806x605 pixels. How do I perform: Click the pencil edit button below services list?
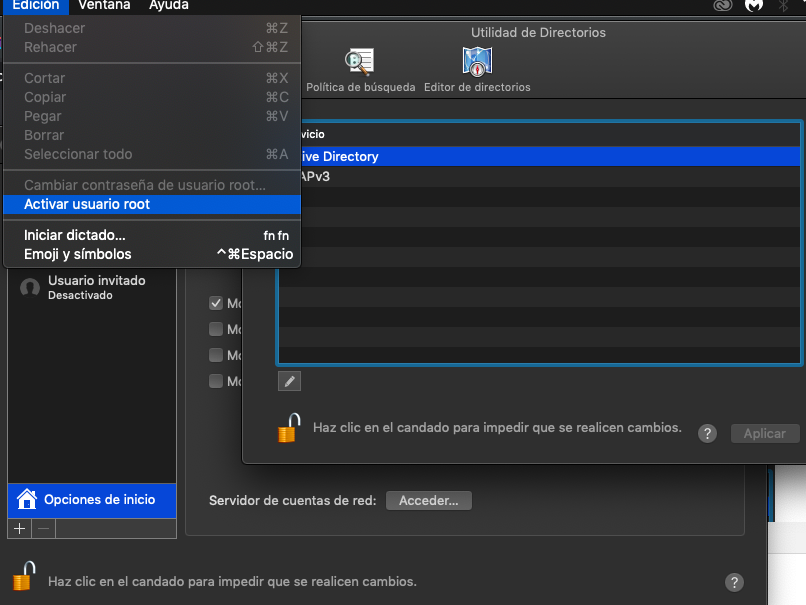(289, 381)
